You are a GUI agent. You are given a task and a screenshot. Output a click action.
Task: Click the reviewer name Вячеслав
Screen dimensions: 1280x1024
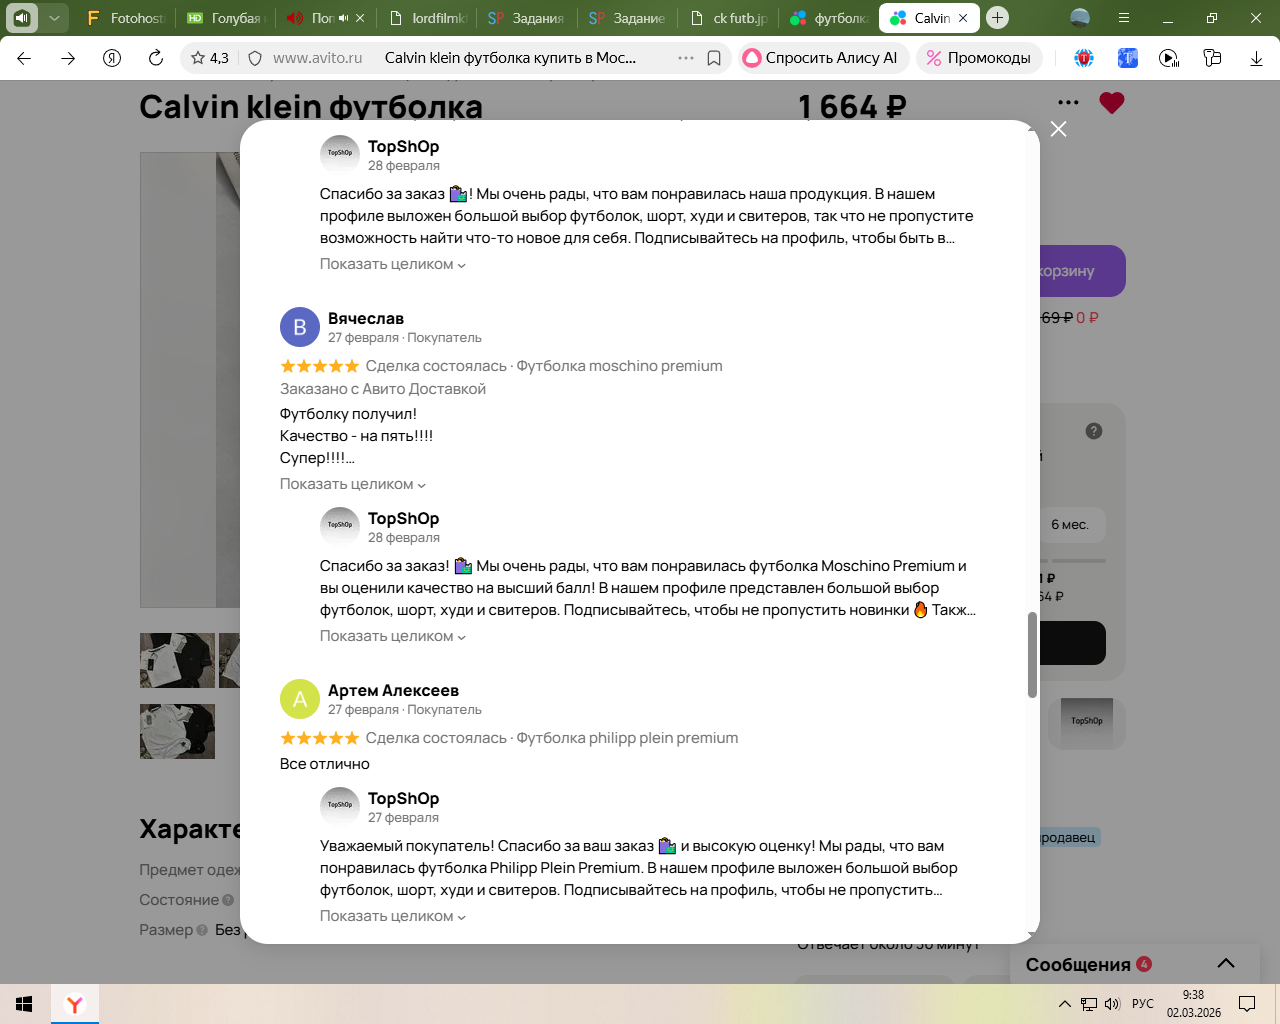pyautogui.click(x=366, y=318)
